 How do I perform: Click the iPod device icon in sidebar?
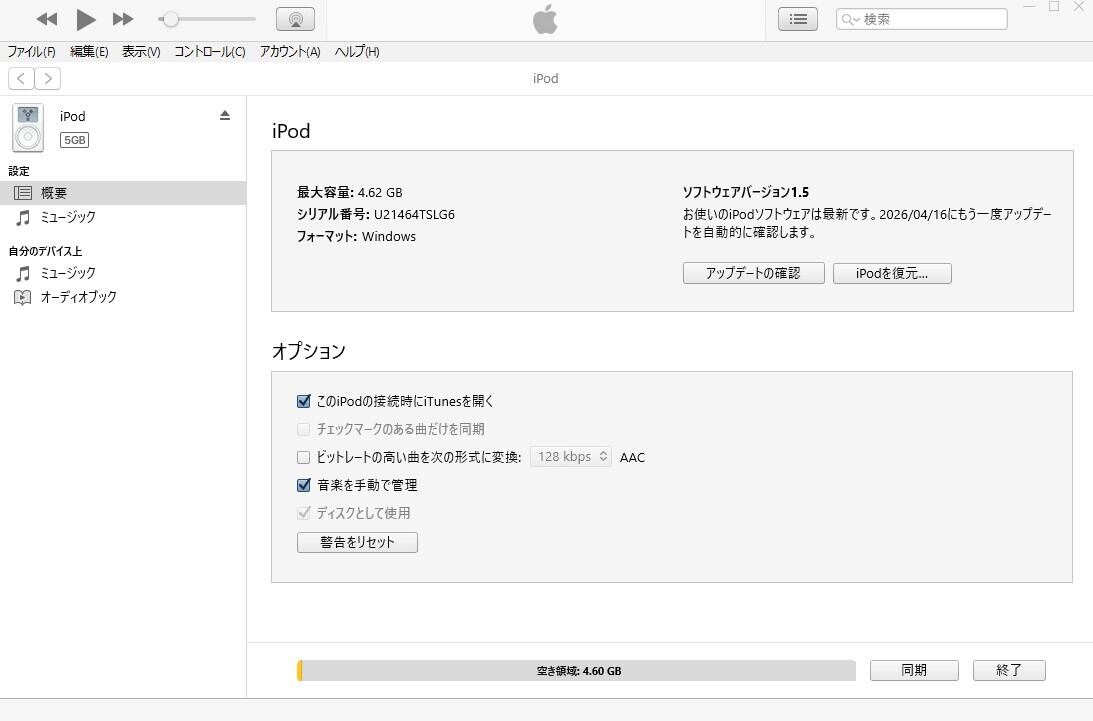tap(28, 128)
